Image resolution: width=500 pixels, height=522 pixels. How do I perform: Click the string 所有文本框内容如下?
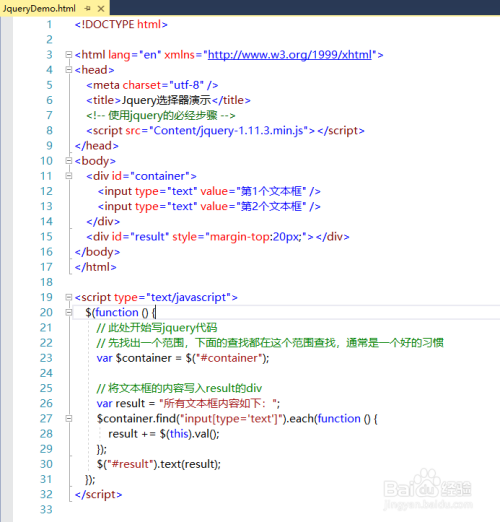pyautogui.click(x=218, y=403)
